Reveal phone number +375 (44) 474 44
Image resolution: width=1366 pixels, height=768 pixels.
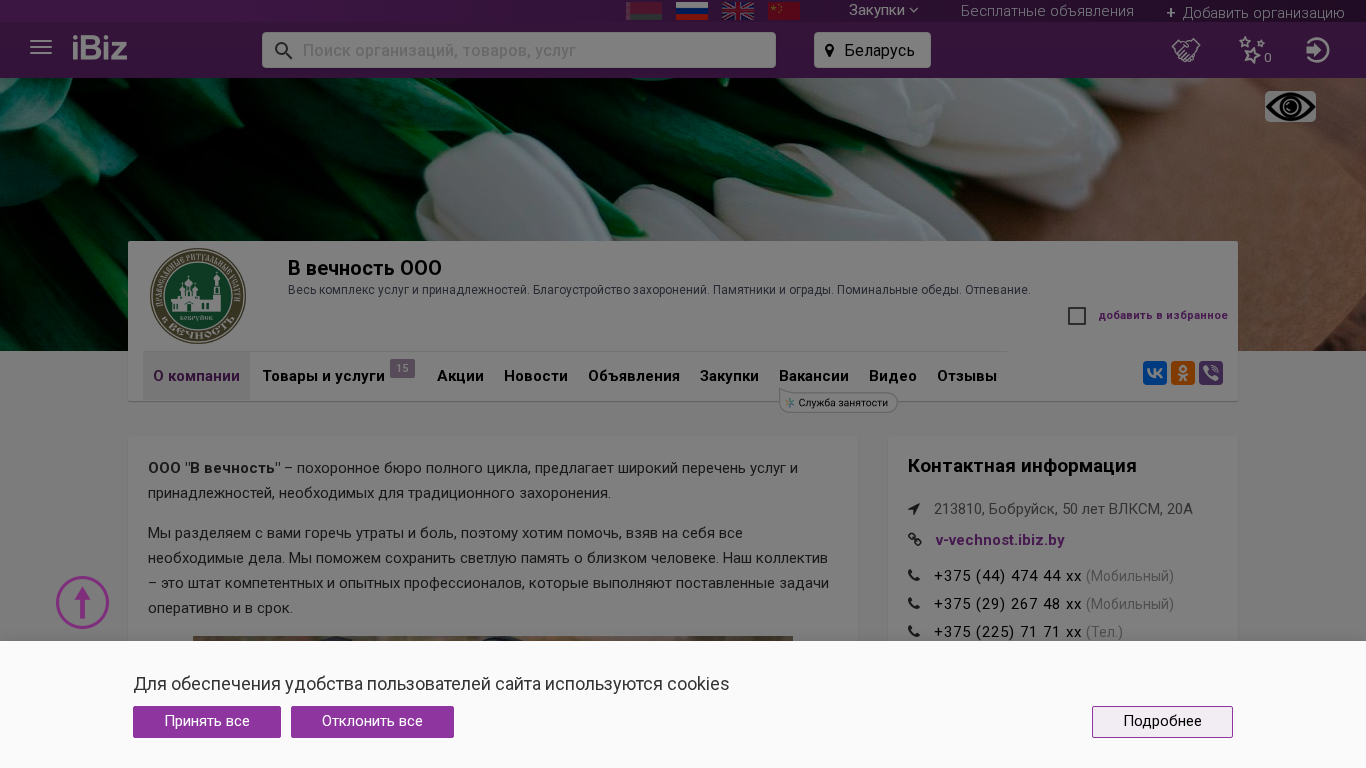[x=1008, y=576]
